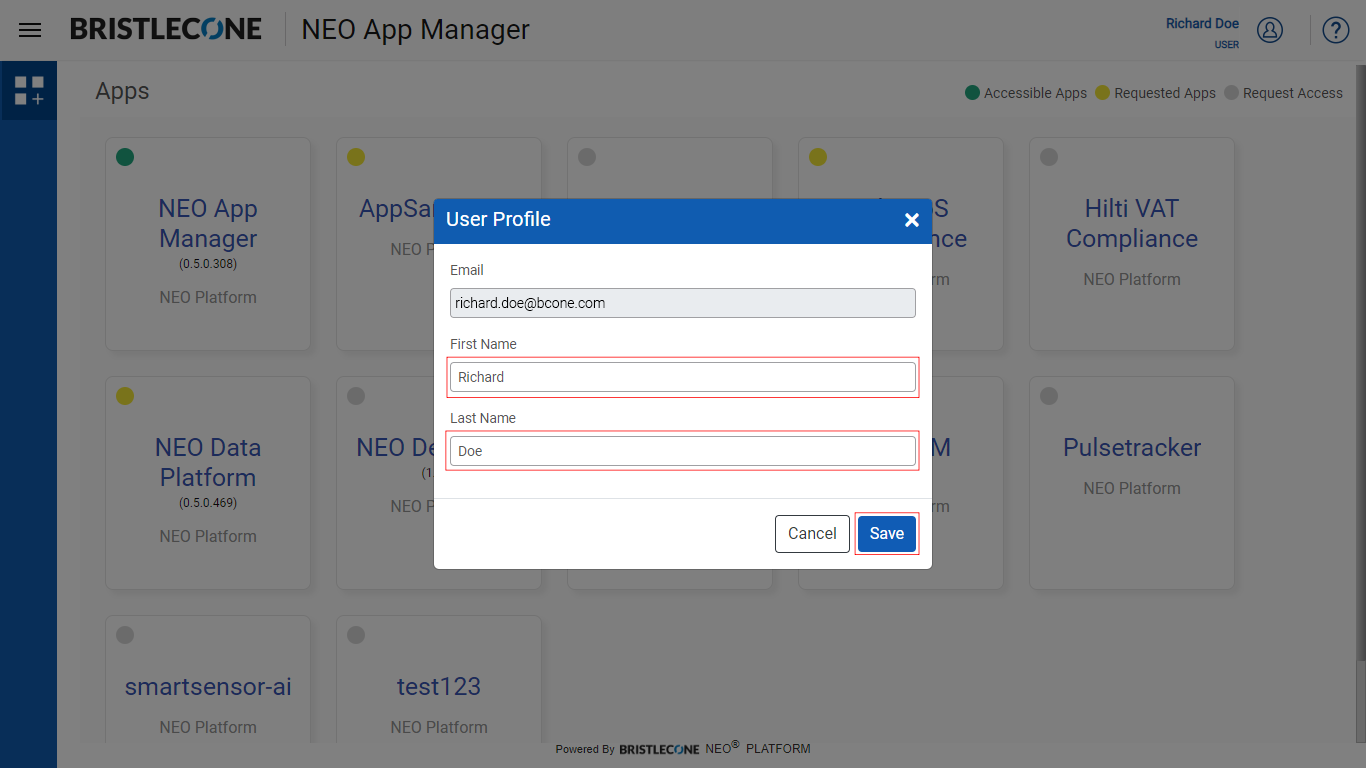Click gray status dot on smartsensor-ai card
Screen dimensions: 1366x768
(125, 635)
